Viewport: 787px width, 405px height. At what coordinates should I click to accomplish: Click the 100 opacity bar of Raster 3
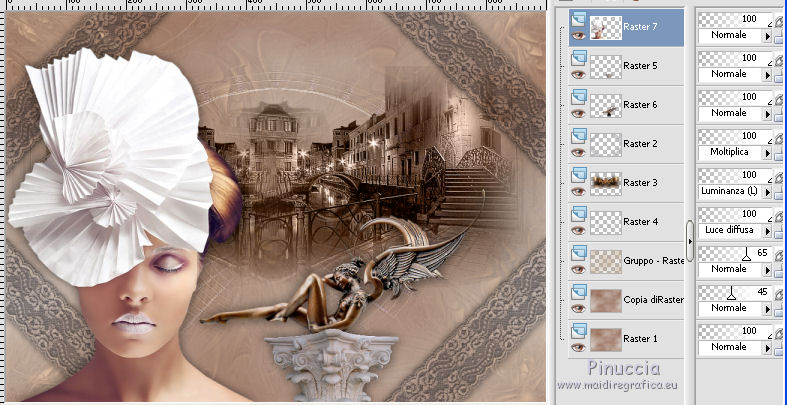coord(735,175)
